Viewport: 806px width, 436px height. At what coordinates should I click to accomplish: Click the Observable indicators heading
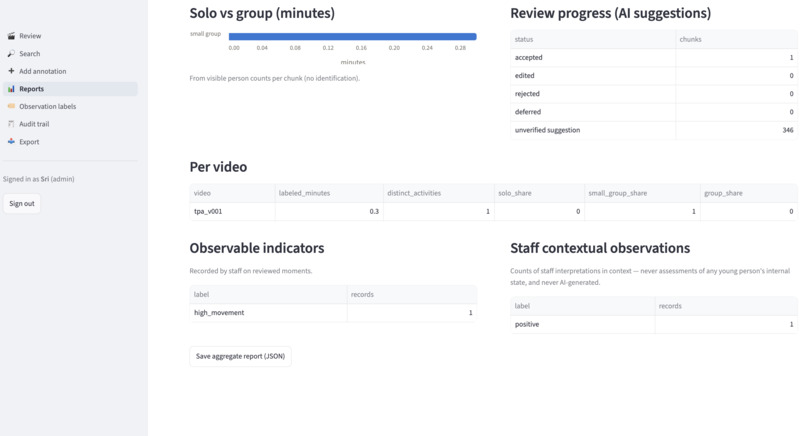[257, 248]
